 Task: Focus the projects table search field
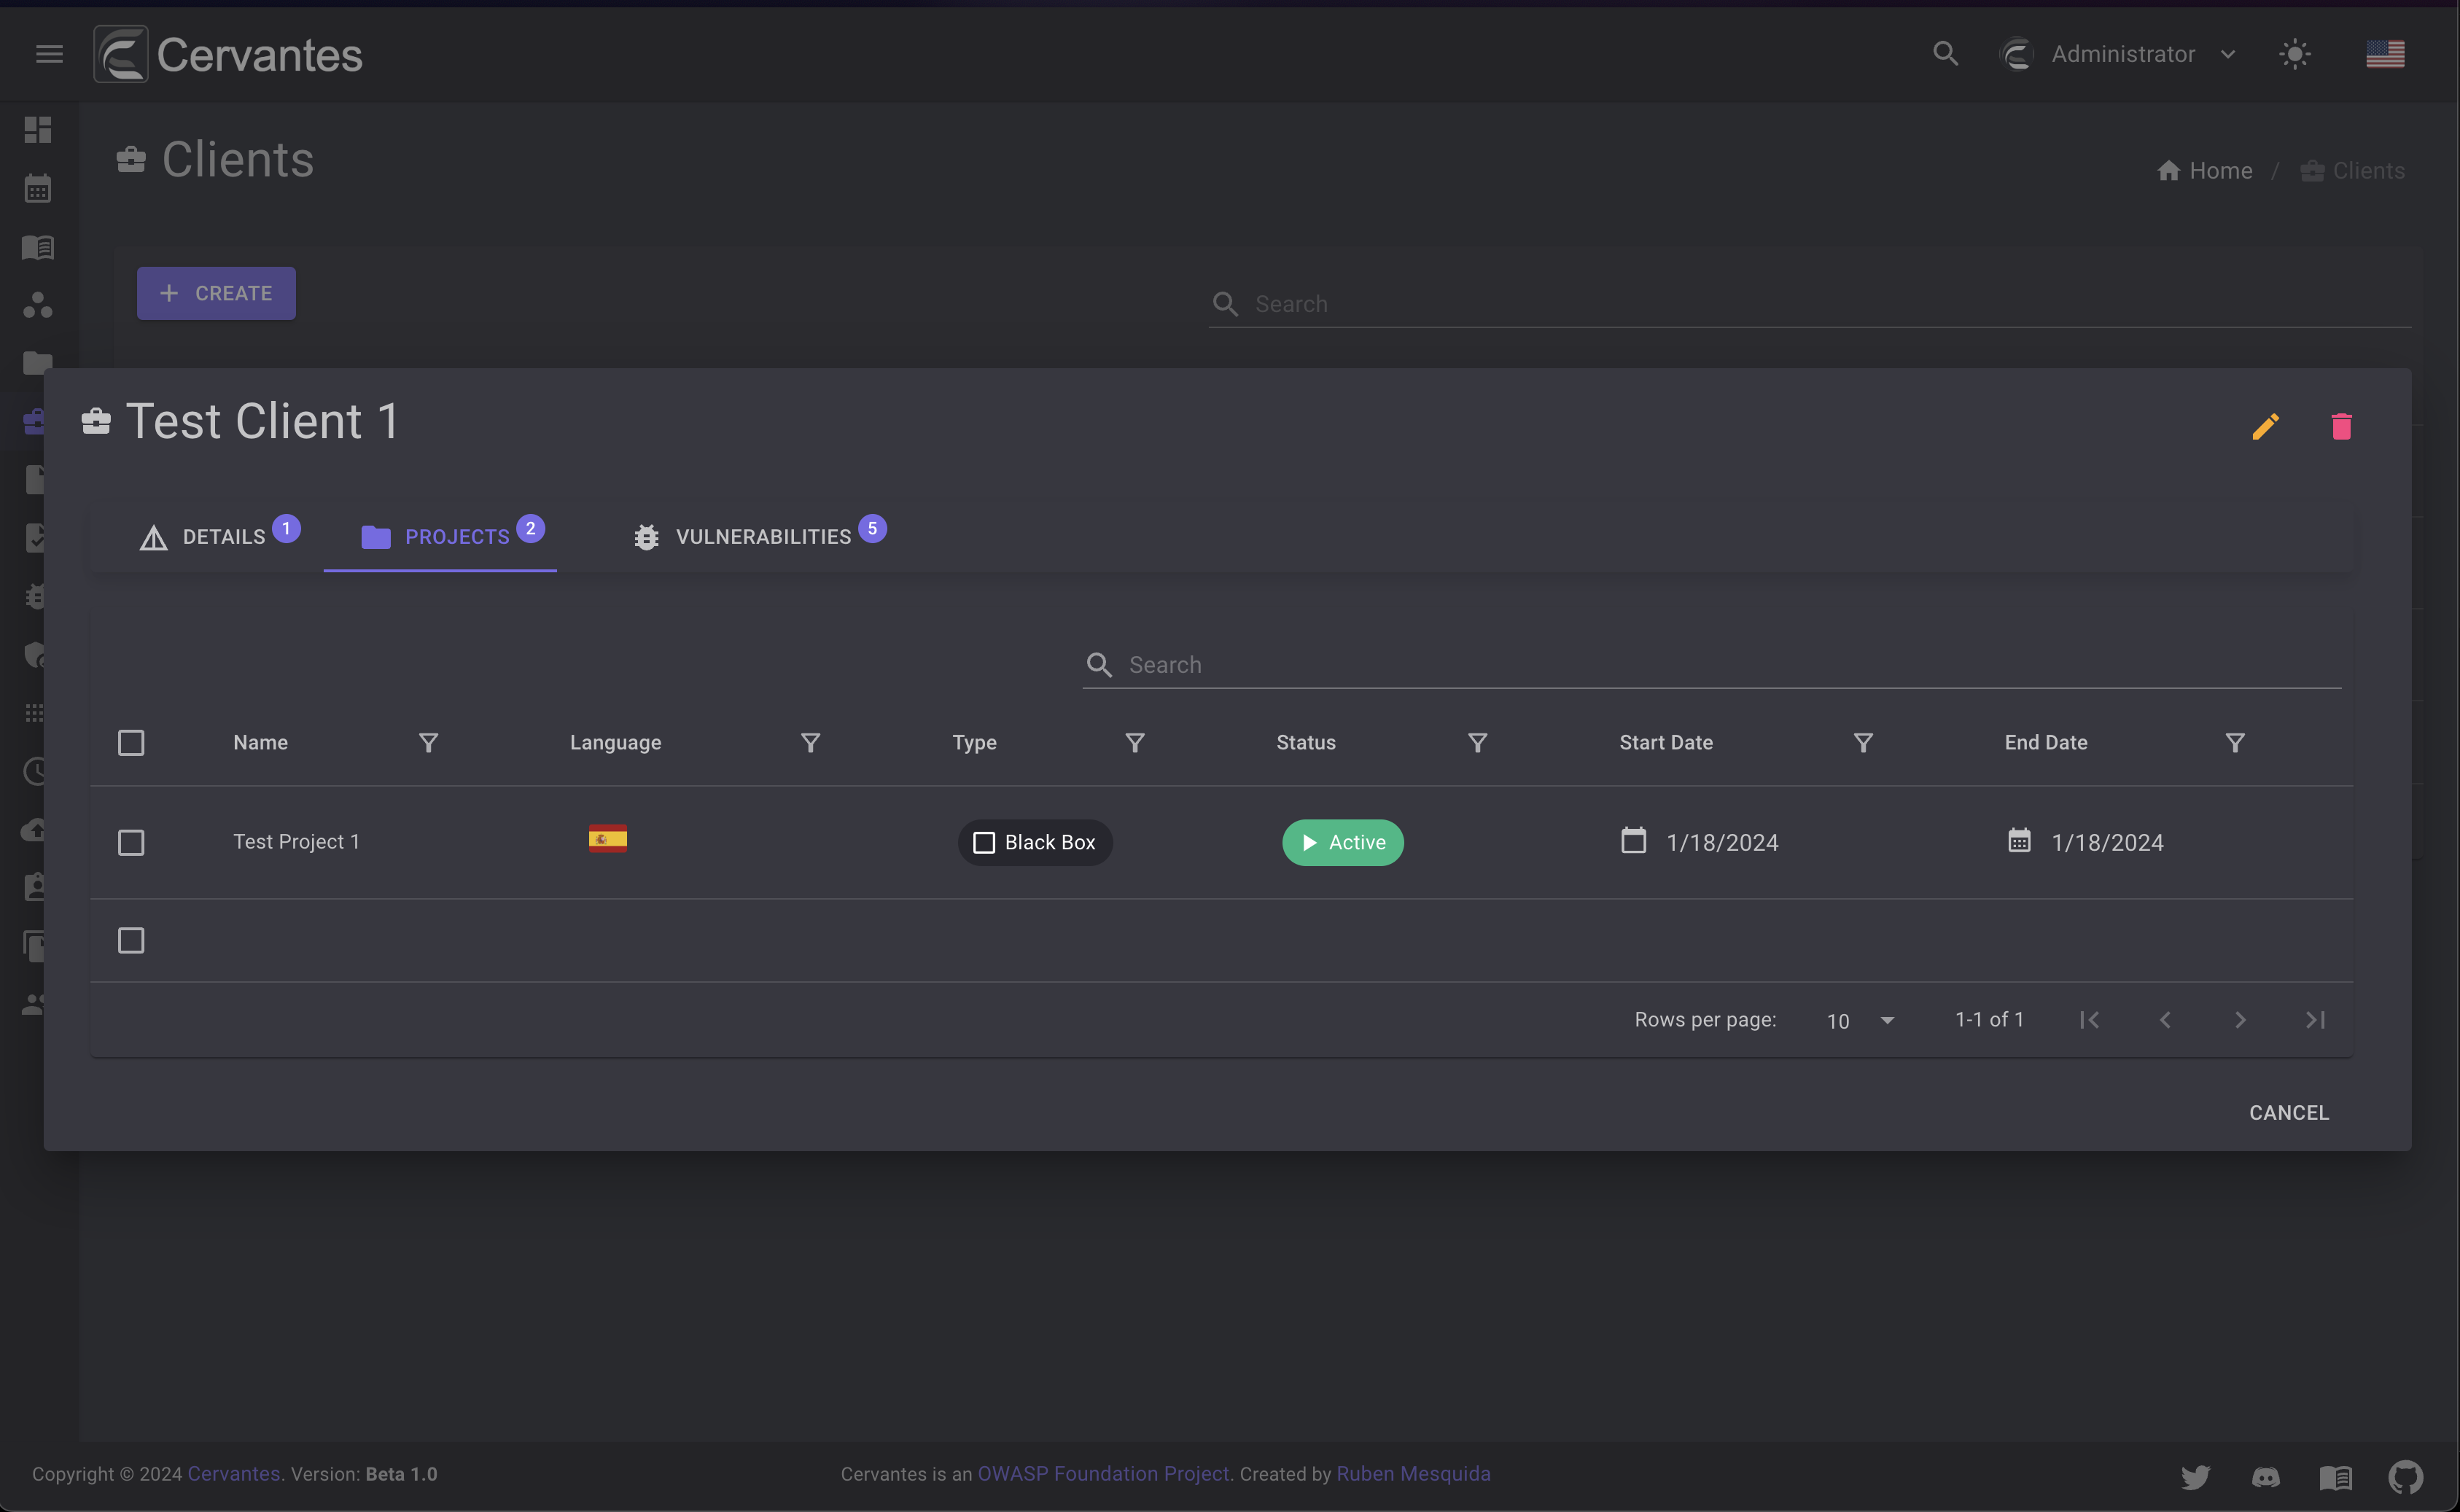tap(1712, 665)
